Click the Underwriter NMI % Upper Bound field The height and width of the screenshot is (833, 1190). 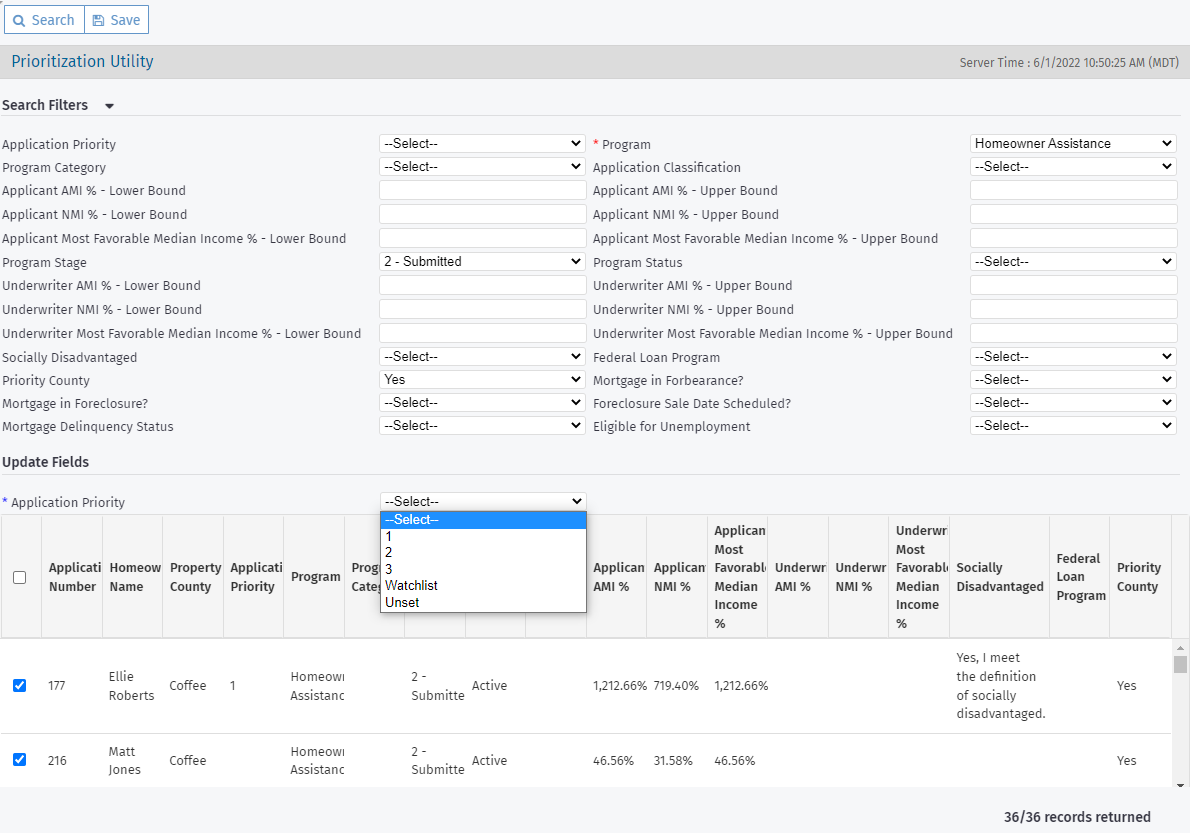tap(1071, 309)
